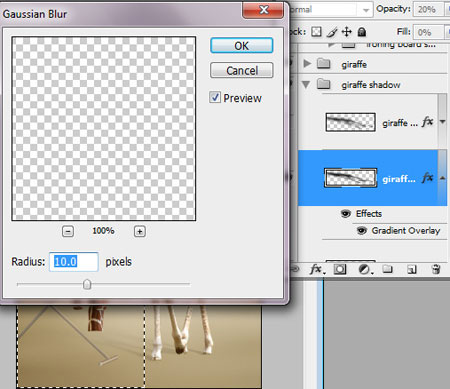Select the giraffe shadow group name text
The width and height of the screenshot is (450, 389).
click(371, 85)
